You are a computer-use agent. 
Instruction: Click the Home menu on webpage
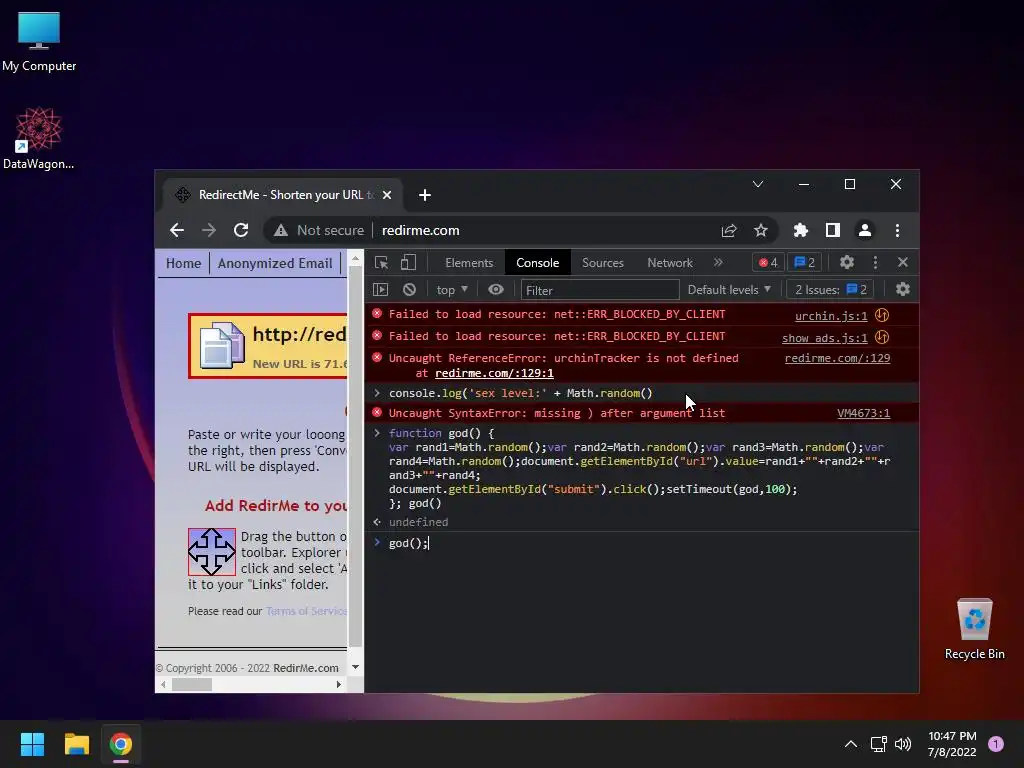tap(184, 263)
